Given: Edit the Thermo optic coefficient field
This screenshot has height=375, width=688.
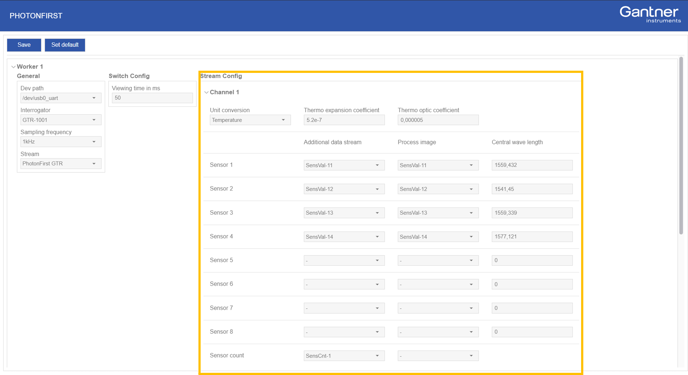Looking at the screenshot, I should pyautogui.click(x=438, y=120).
